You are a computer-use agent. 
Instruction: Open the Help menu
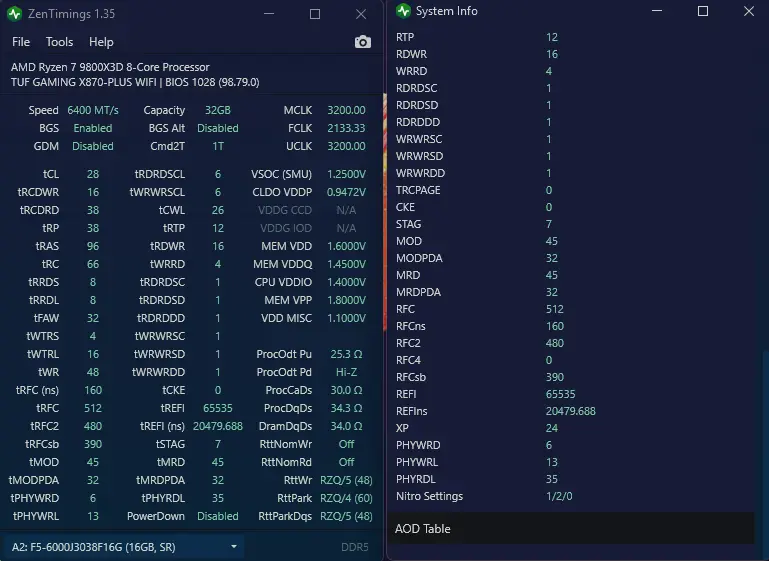coord(101,42)
